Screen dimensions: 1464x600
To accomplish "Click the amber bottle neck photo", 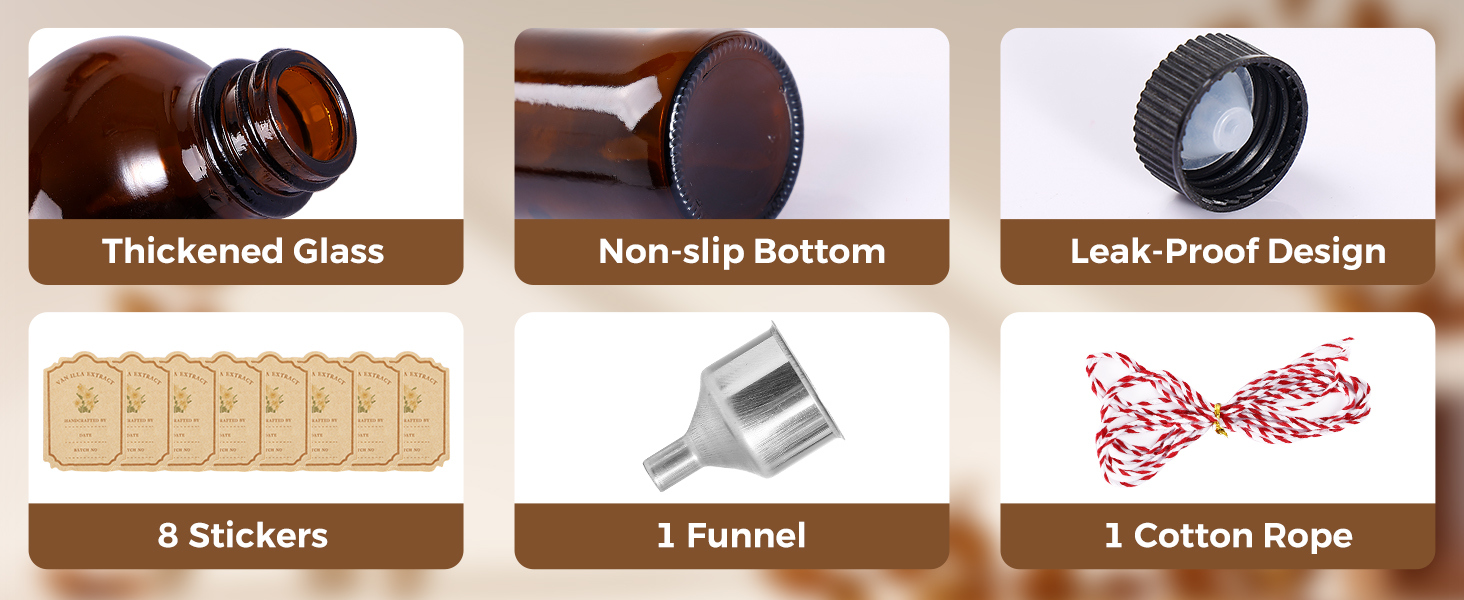I will (246, 123).
